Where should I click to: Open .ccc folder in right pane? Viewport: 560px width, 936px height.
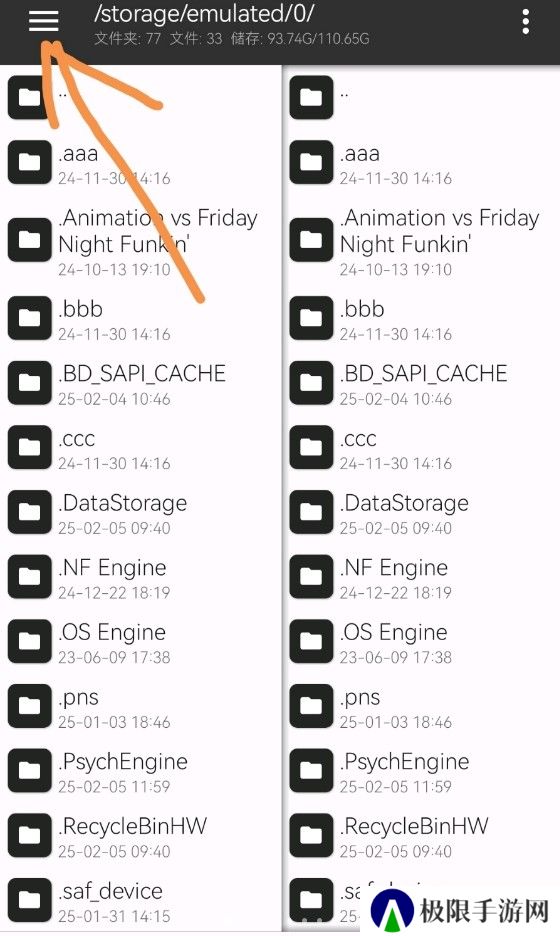tap(421, 447)
